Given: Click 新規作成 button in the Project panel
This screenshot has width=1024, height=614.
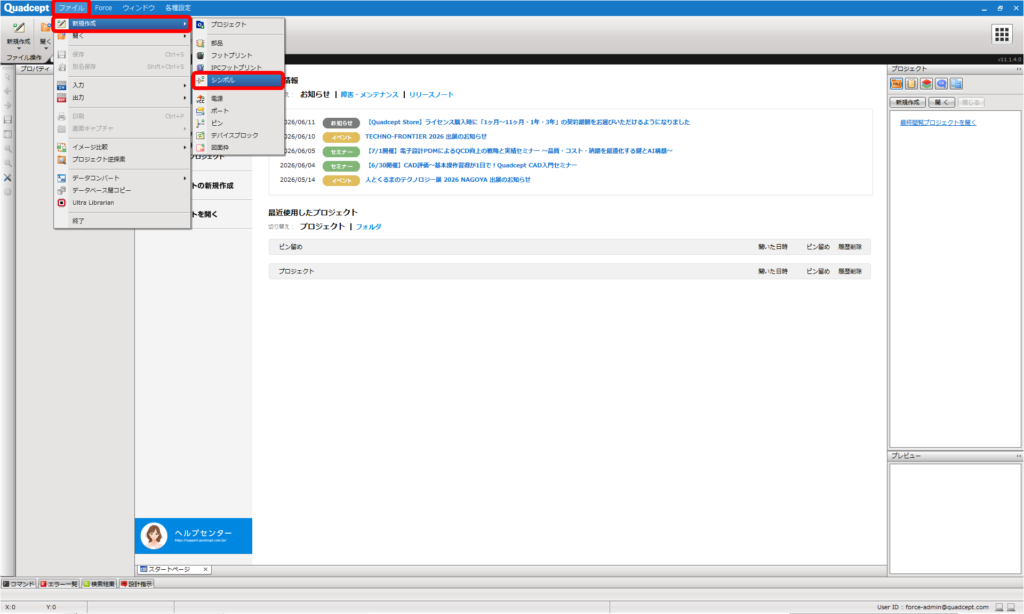Looking at the screenshot, I should (x=908, y=103).
